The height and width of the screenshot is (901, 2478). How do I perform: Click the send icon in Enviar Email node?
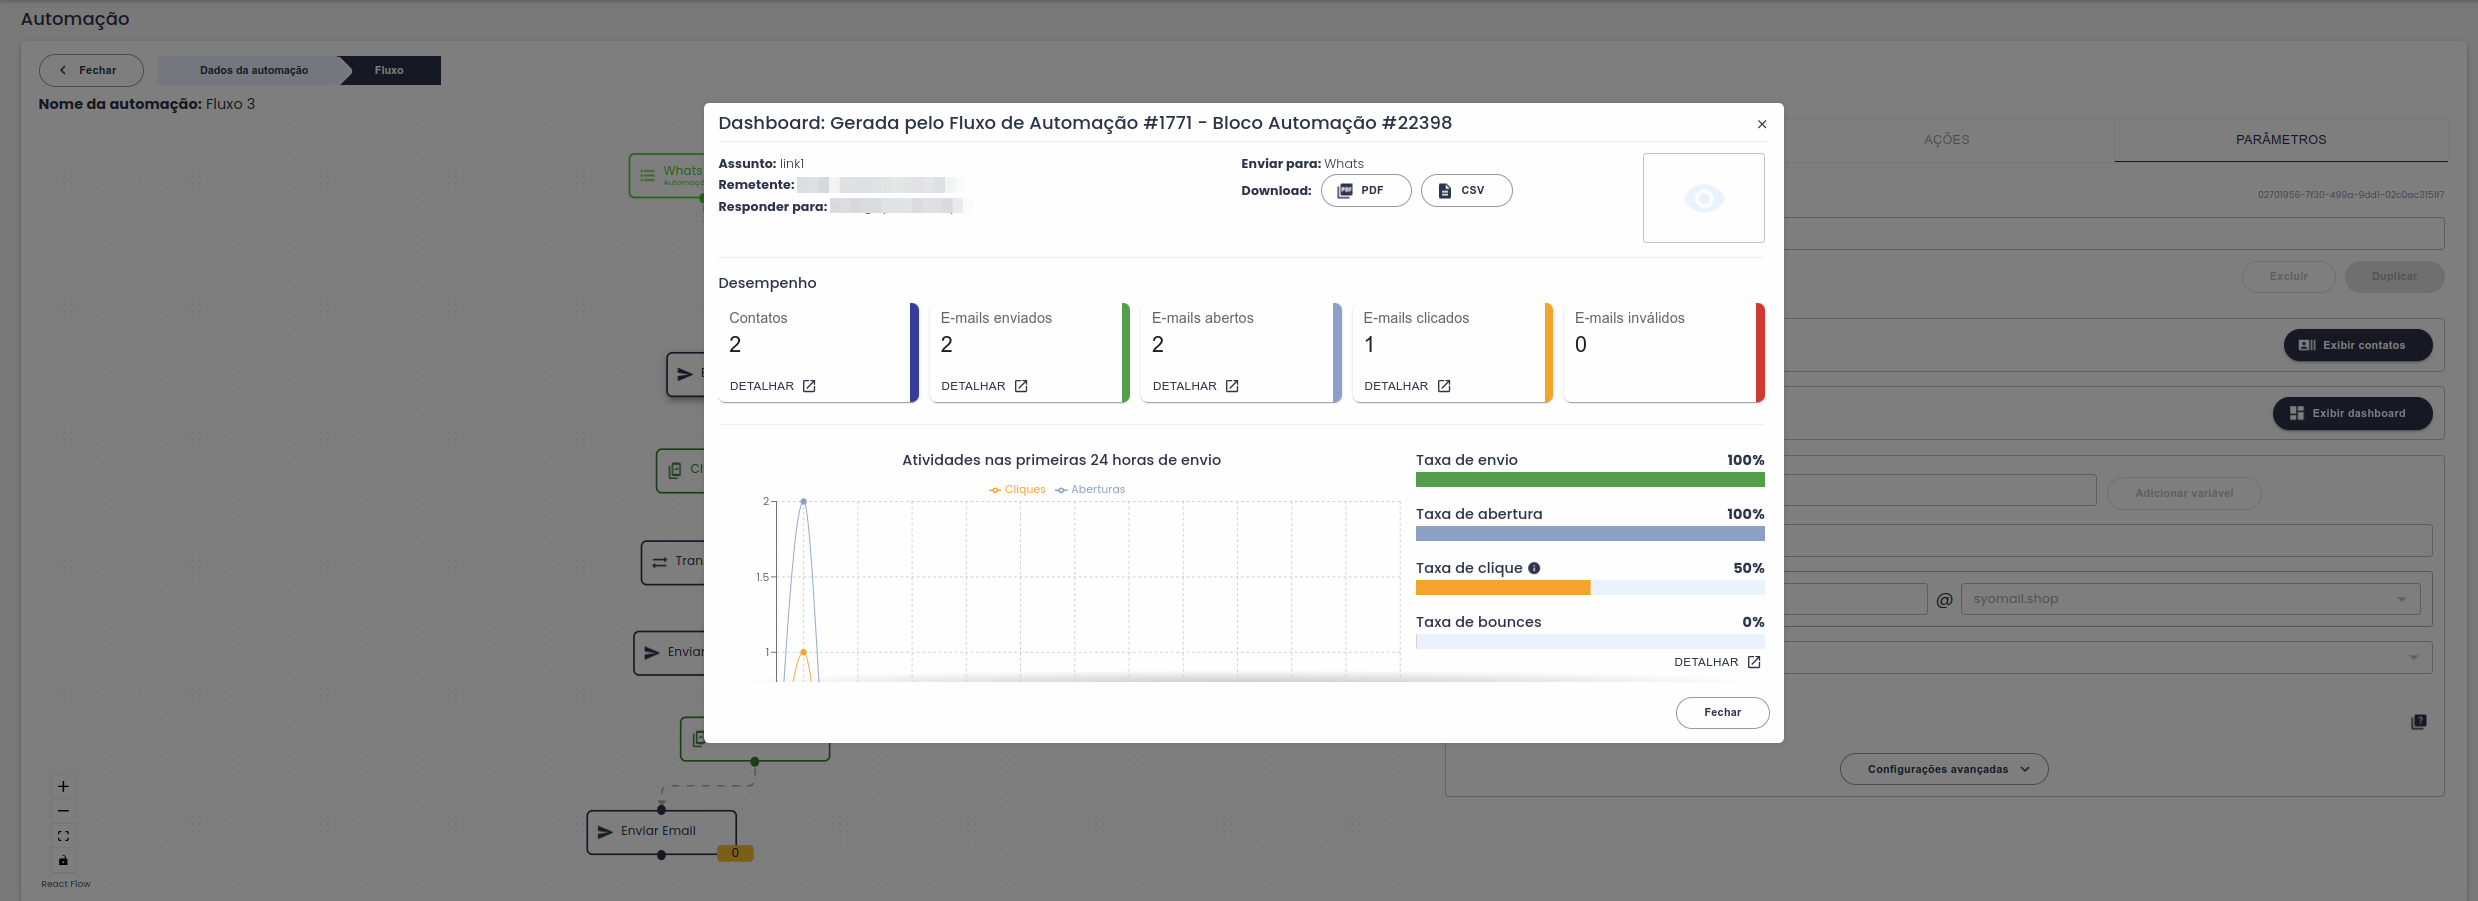coord(605,832)
